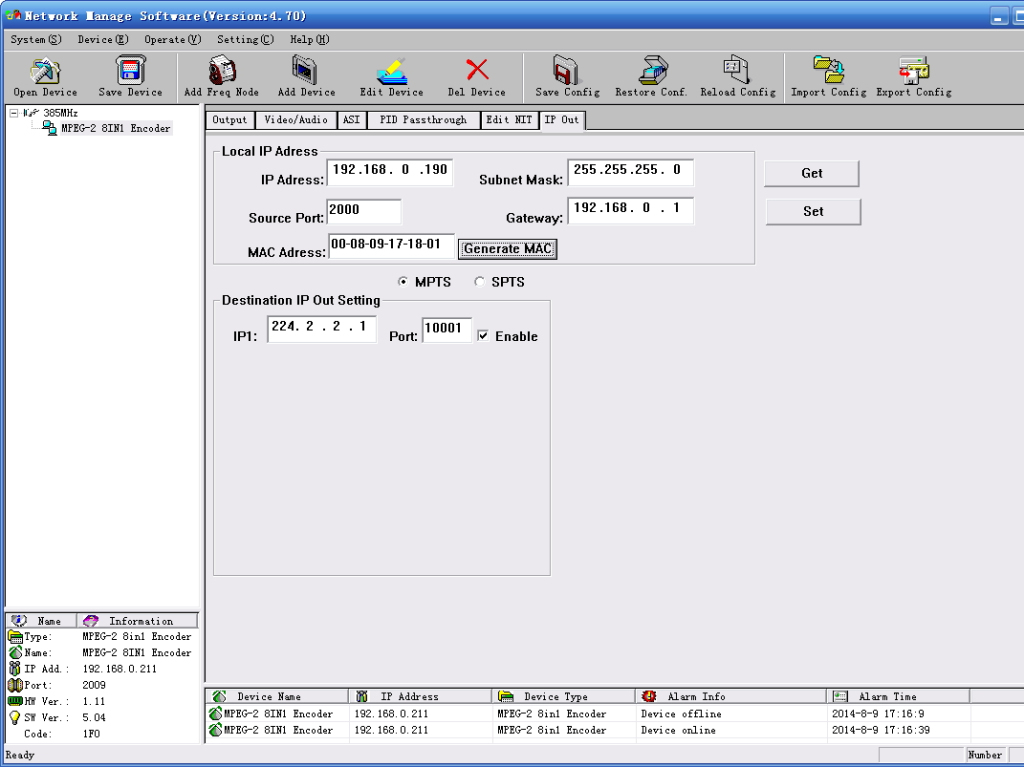
Task: Click the local IP Adress field
Action: click(x=390, y=171)
